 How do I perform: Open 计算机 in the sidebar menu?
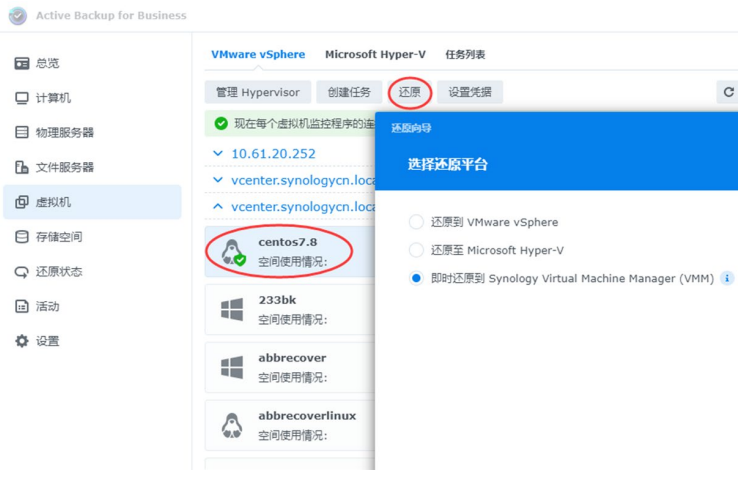pos(53,98)
